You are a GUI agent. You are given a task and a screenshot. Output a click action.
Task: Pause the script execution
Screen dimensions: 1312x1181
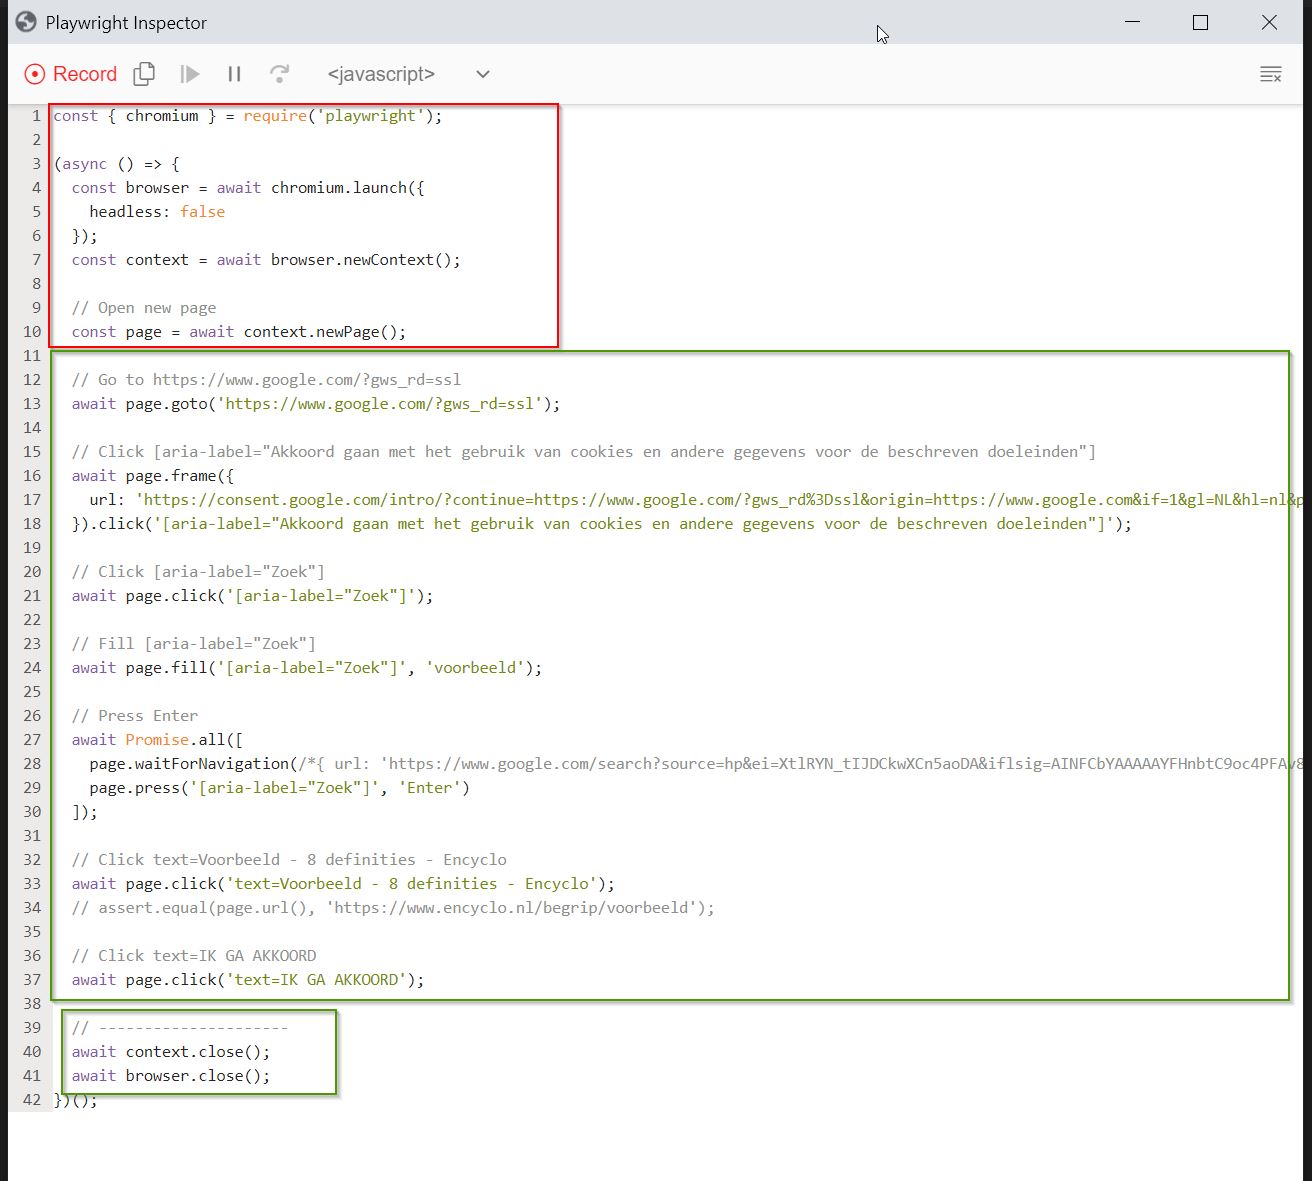coord(235,74)
